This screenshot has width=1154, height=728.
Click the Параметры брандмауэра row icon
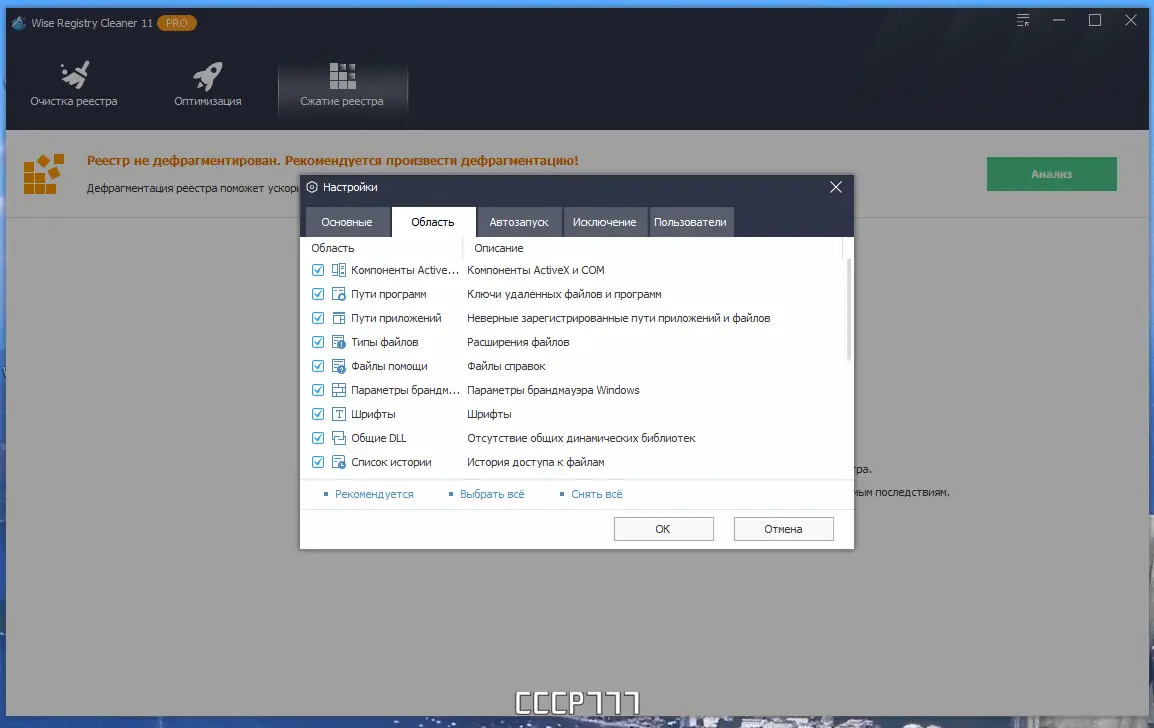point(339,390)
